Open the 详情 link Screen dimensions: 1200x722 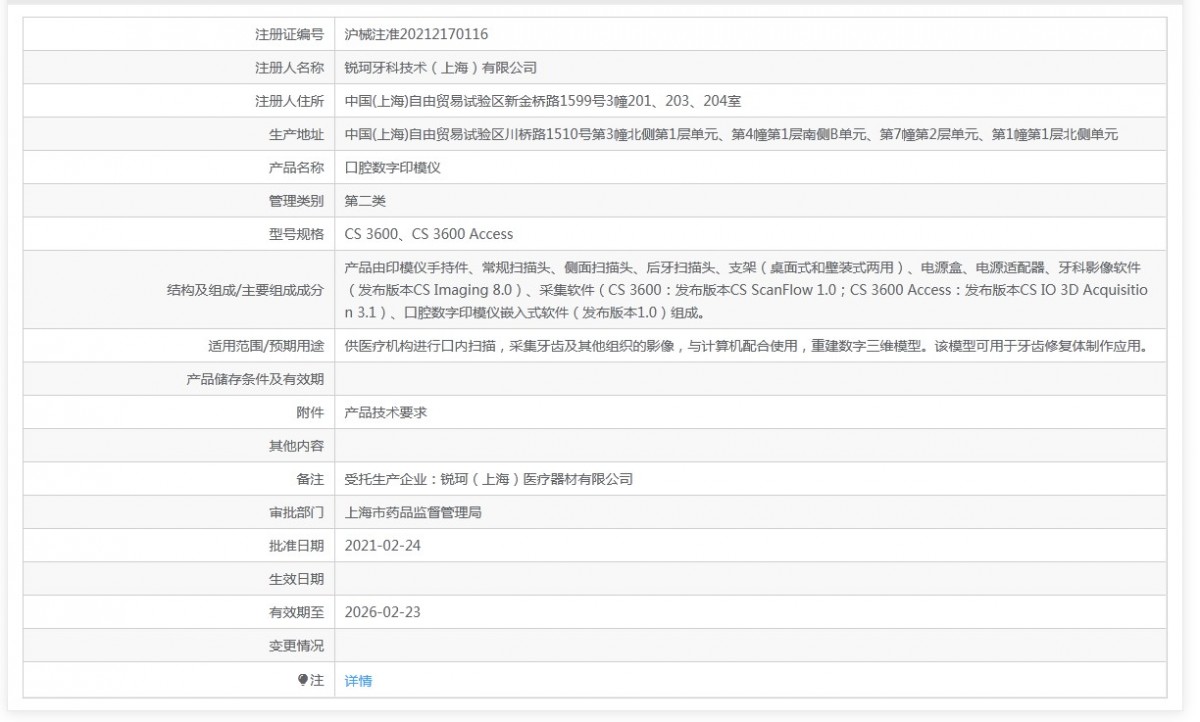(358, 680)
